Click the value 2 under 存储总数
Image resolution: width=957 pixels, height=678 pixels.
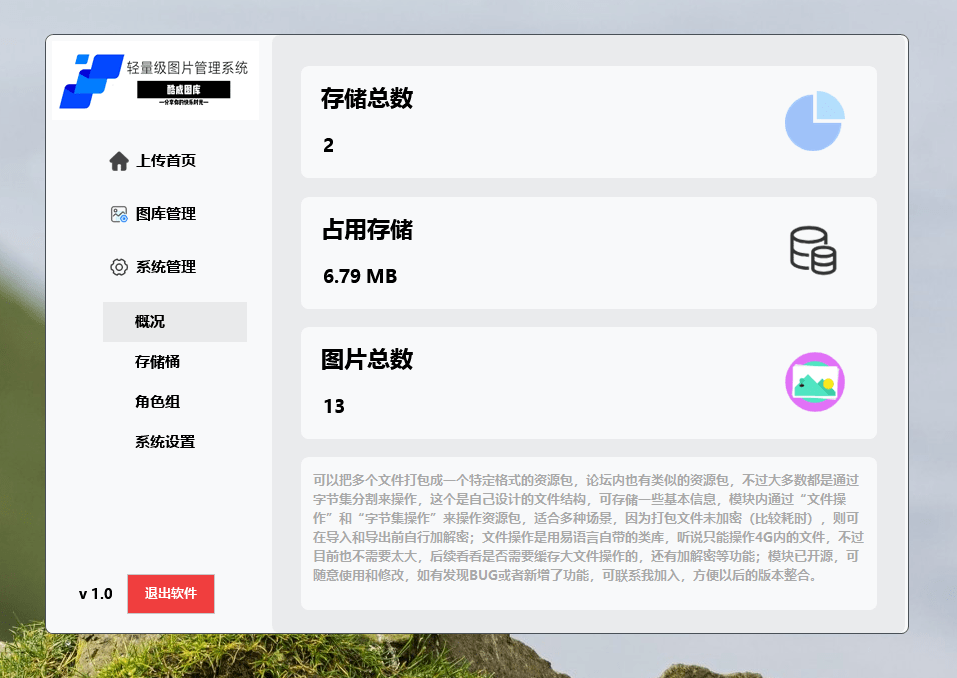click(x=328, y=145)
